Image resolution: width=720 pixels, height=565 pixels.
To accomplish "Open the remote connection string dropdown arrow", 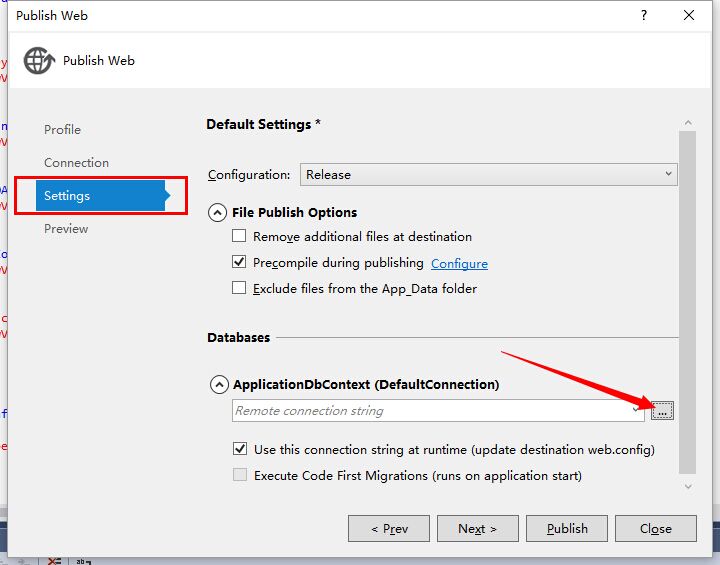I will [636, 411].
